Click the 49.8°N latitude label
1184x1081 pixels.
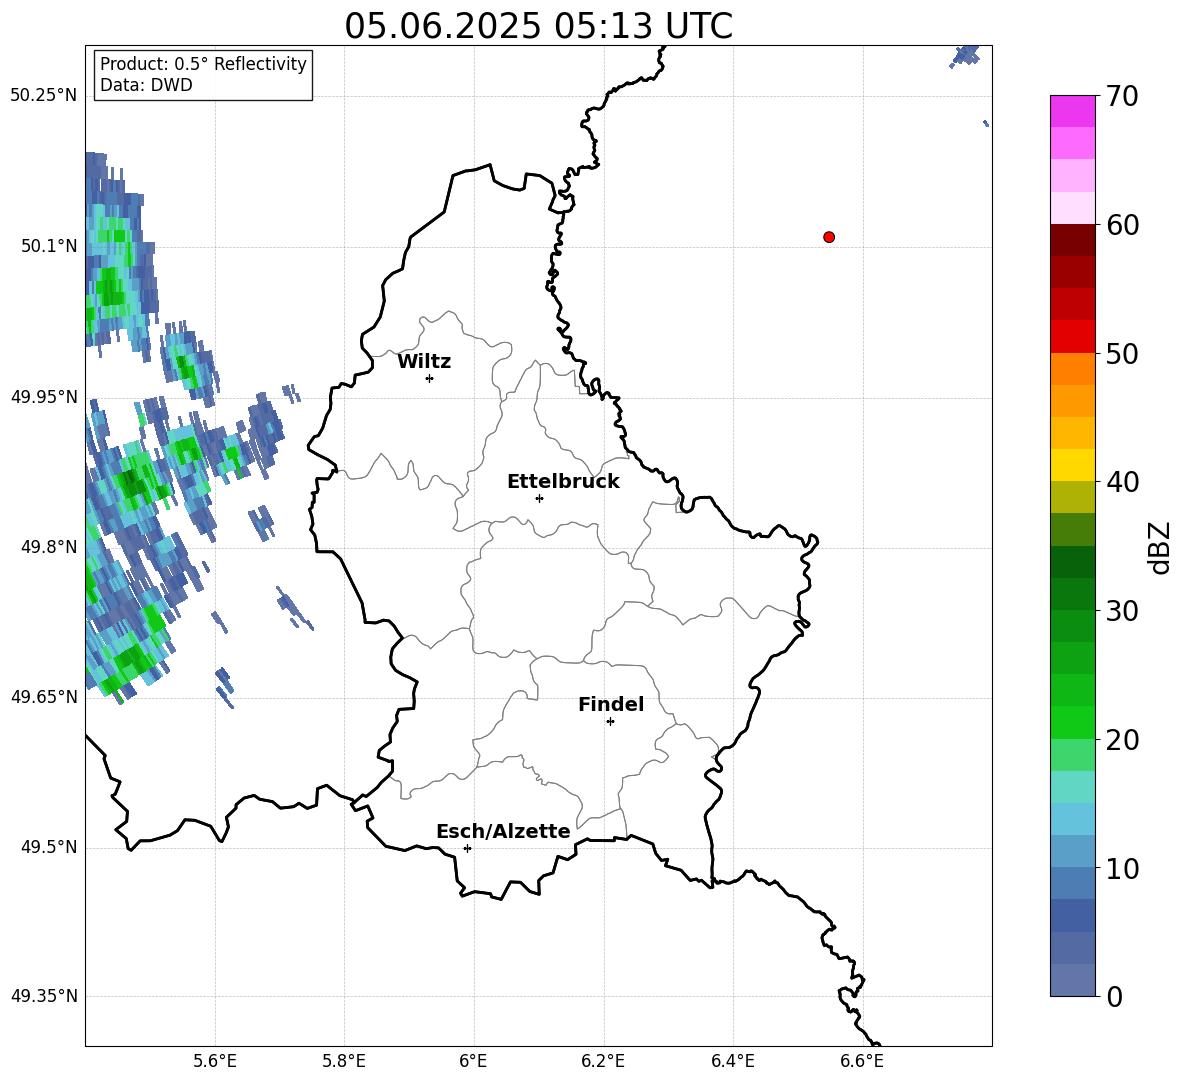click(x=49, y=547)
